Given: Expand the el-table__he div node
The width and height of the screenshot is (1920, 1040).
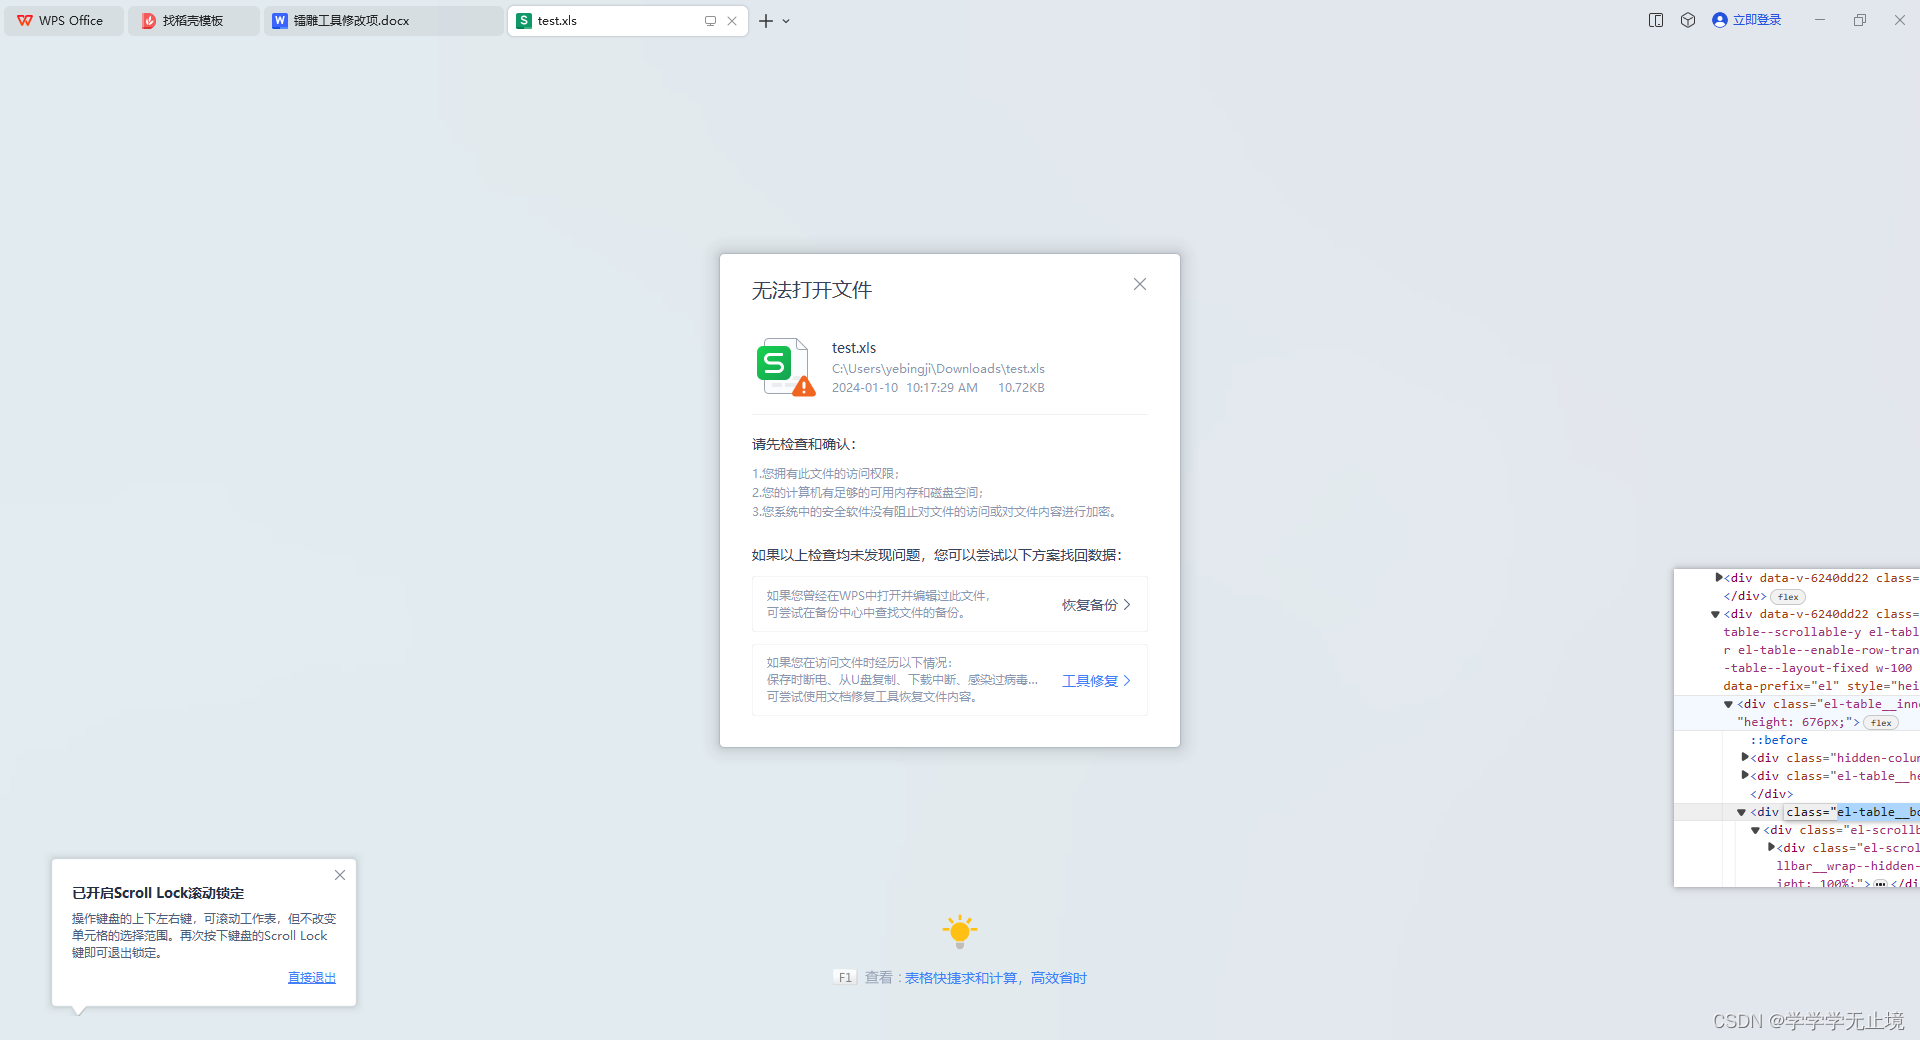Looking at the screenshot, I should click(1745, 775).
